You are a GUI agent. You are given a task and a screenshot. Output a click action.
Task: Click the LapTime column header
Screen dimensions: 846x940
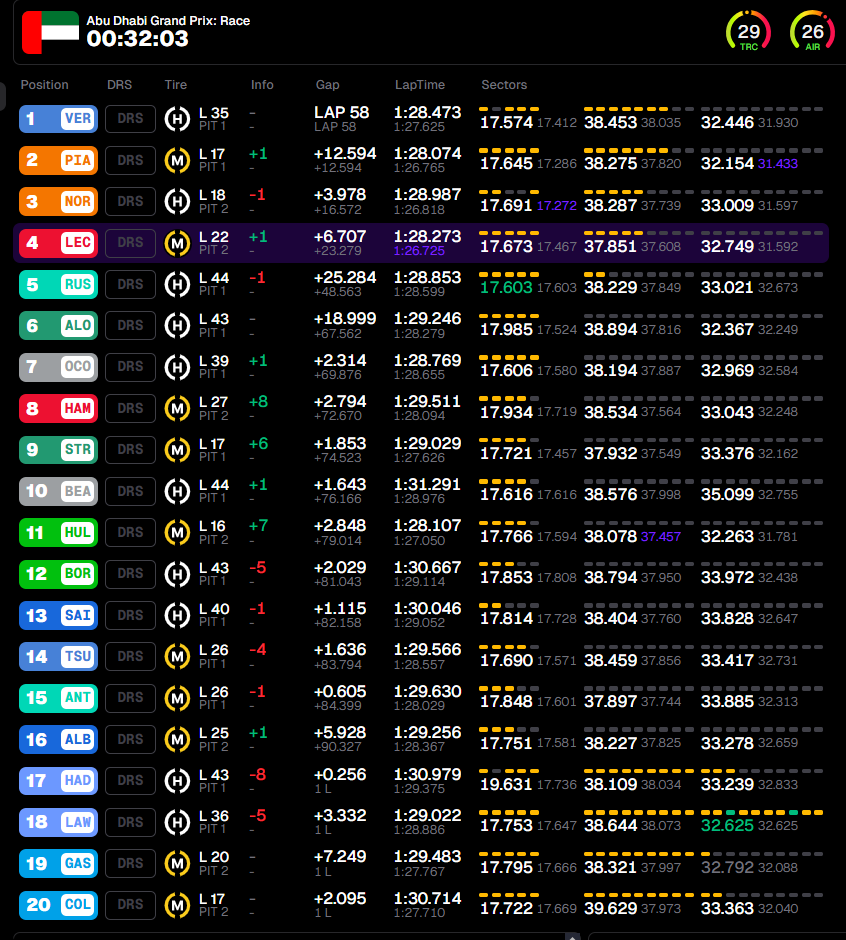point(420,85)
